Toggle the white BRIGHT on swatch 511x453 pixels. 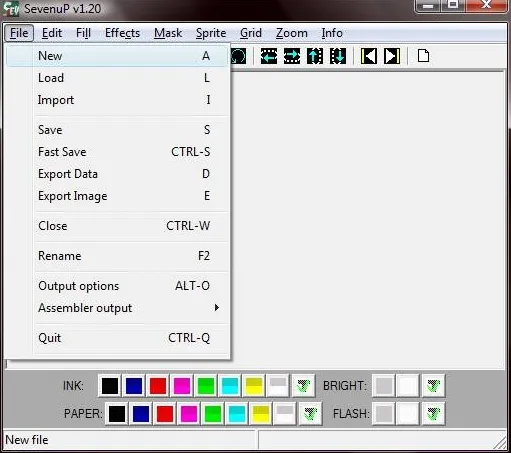[x=407, y=386]
